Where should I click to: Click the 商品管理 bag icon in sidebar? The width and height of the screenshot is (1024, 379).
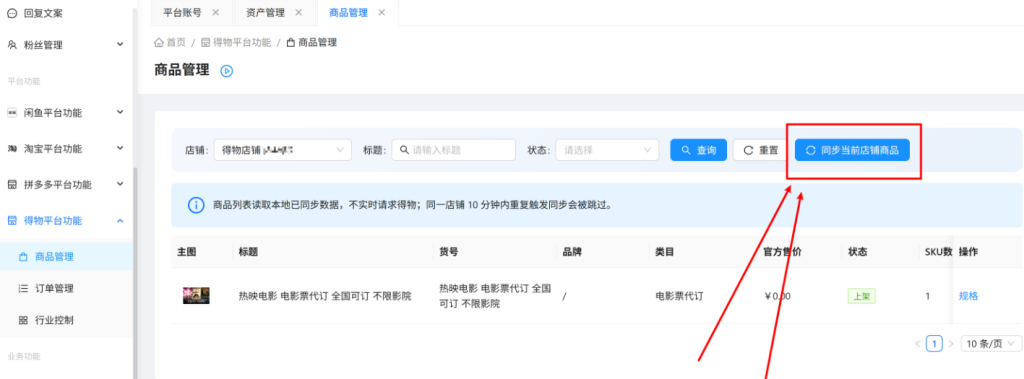23,257
